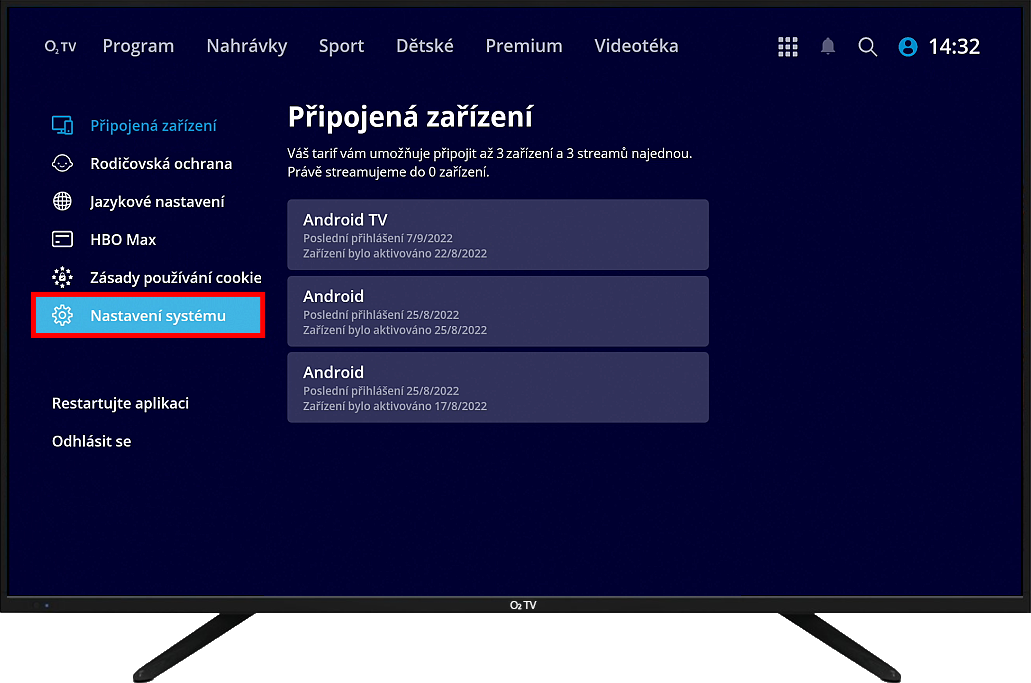The width and height of the screenshot is (1031, 683).
Task: Click the gear icon for system settings
Action: coord(62,316)
